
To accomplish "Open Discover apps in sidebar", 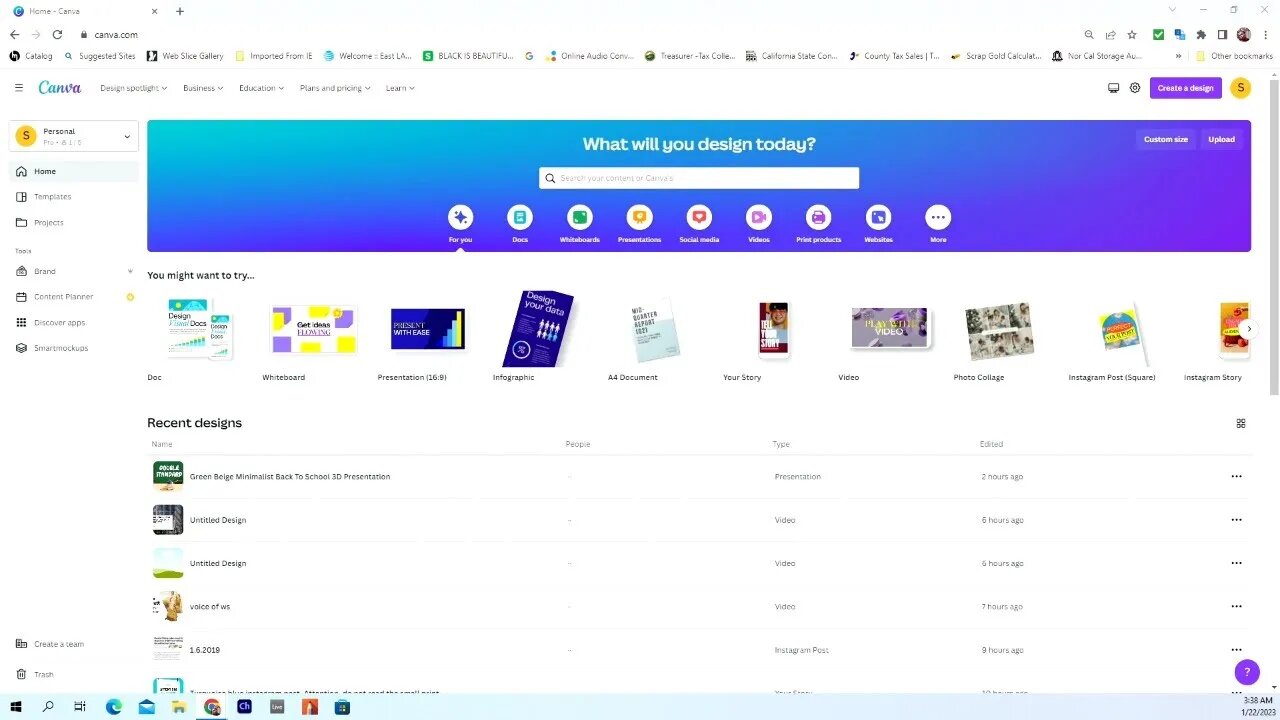I will click(74, 323).
